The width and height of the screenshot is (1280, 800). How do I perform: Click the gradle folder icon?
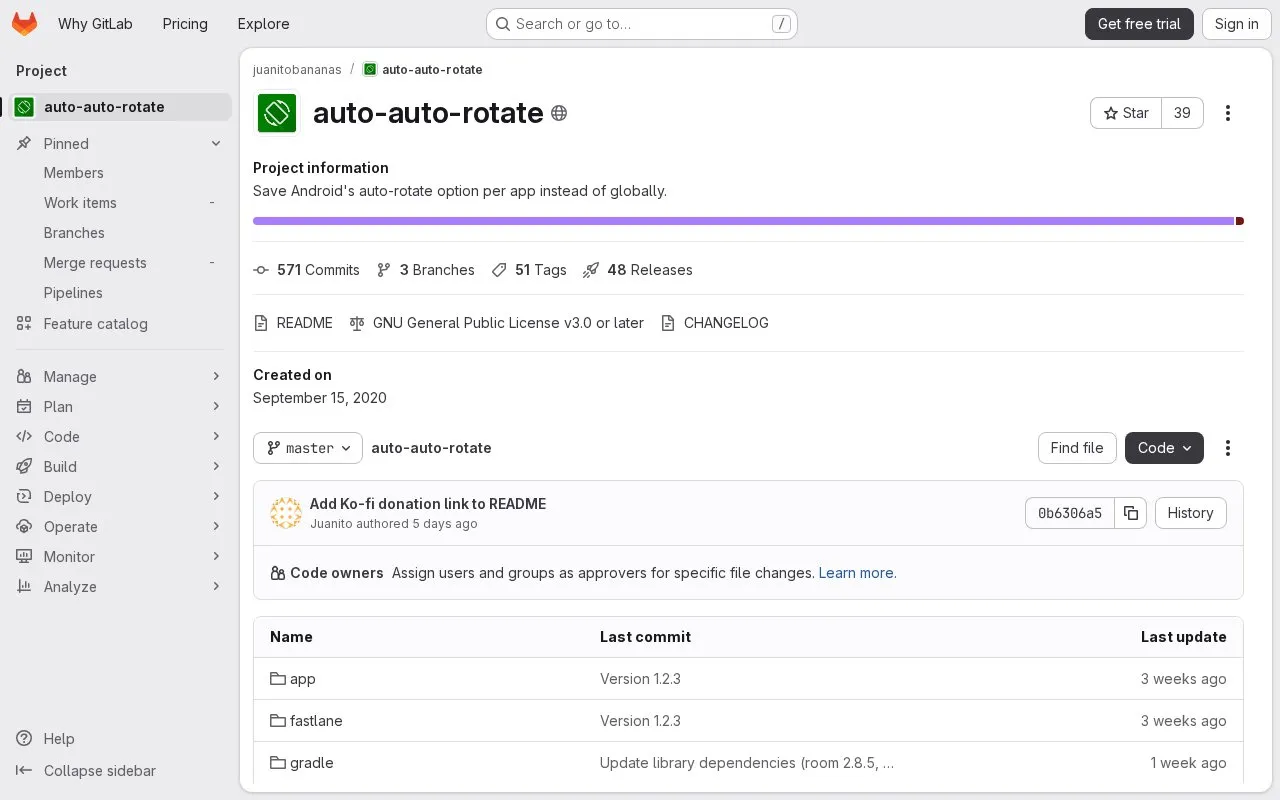[278, 763]
